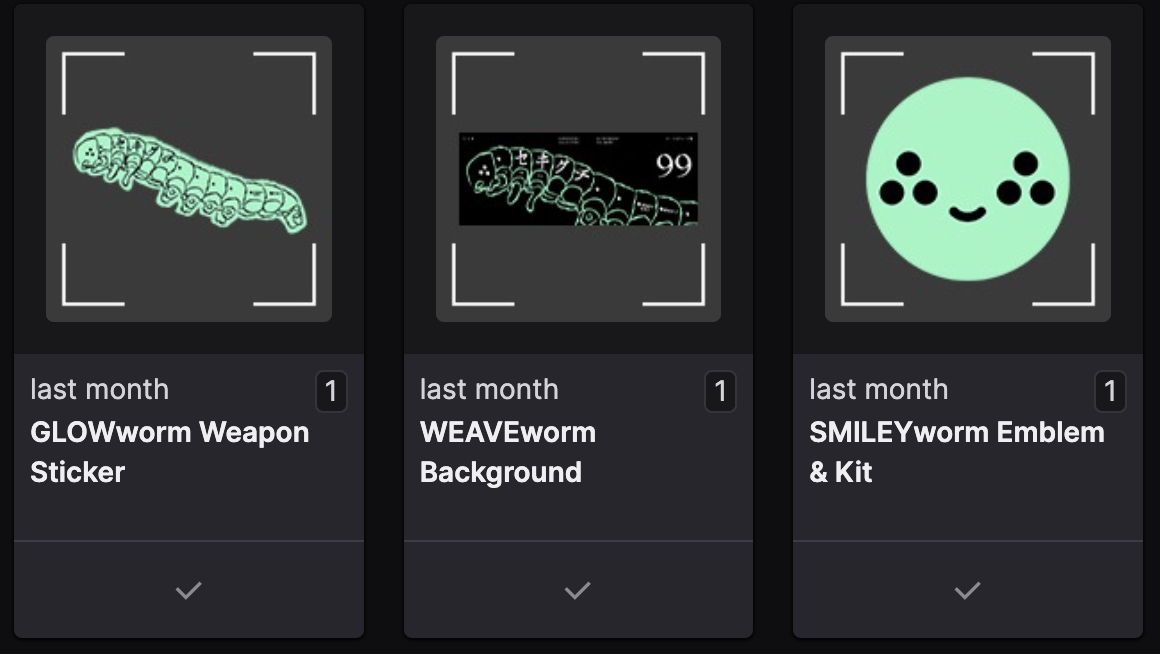Click the green SMILEYworm smiley face emblem

(967, 179)
